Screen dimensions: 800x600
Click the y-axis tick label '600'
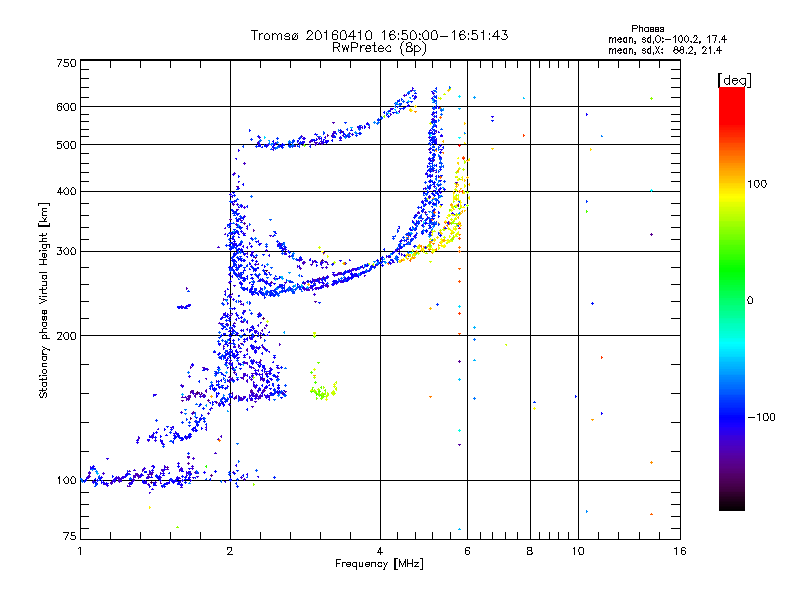[67, 107]
